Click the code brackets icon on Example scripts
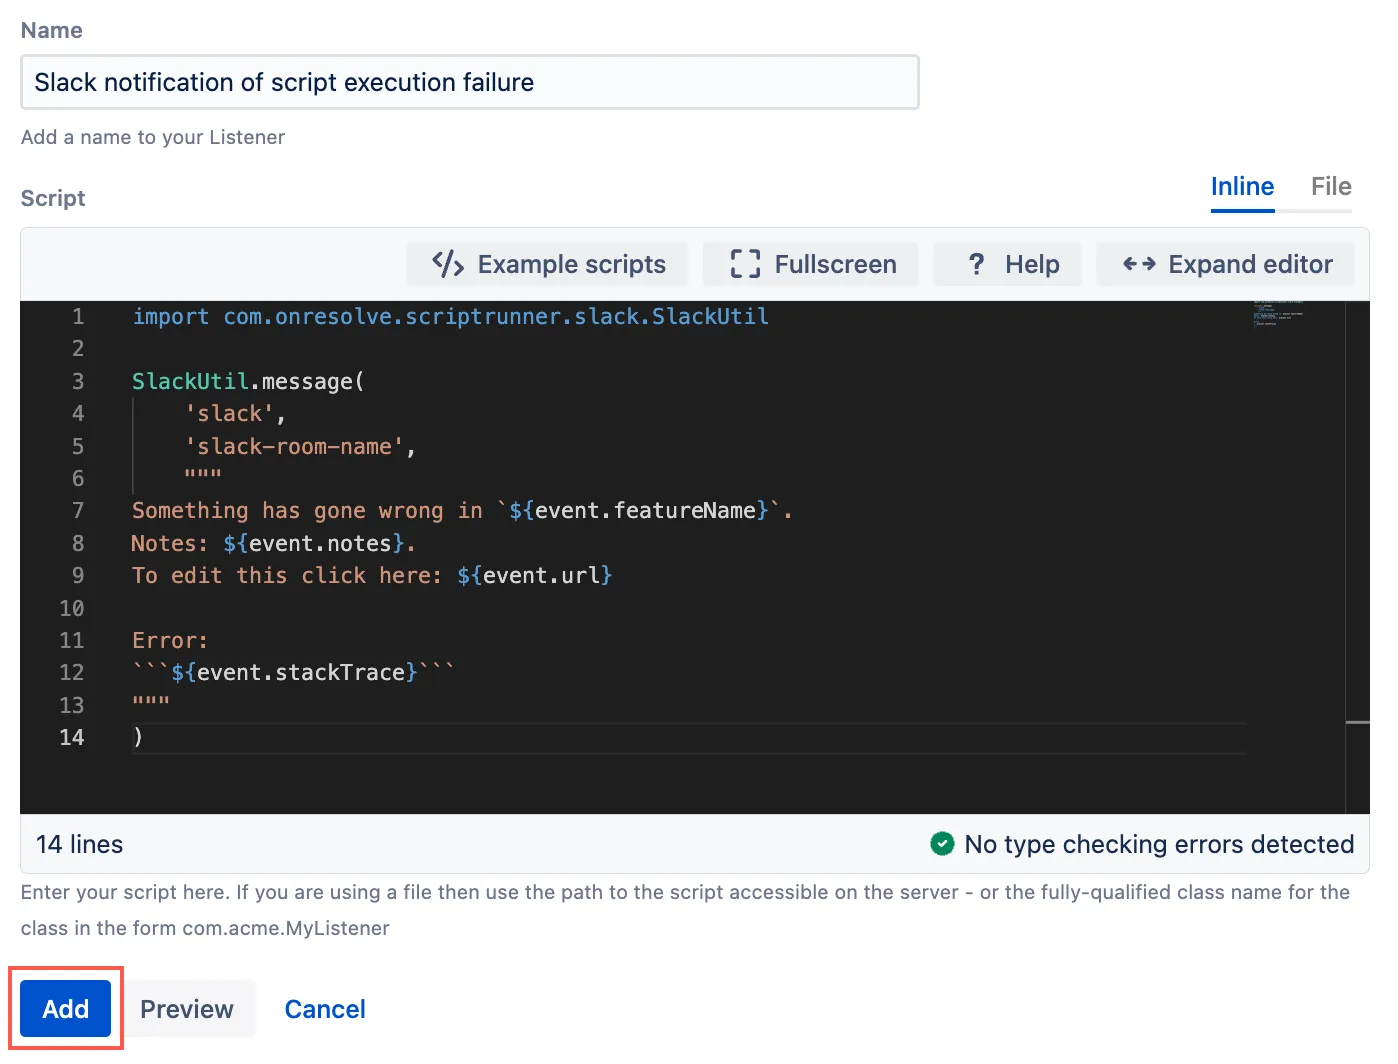The height and width of the screenshot is (1064, 1398). click(448, 264)
